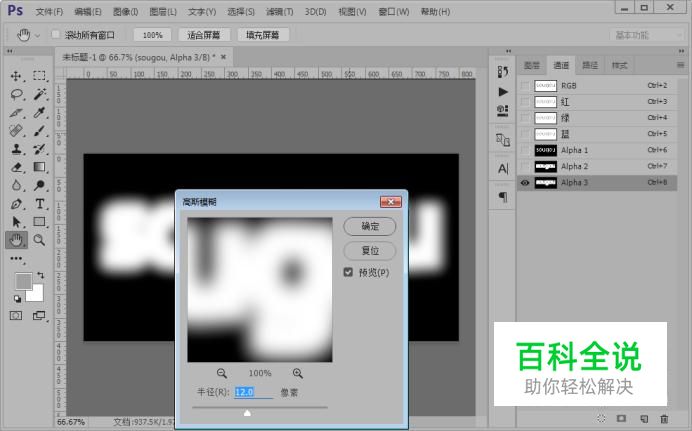Zoom in the Gaussian Blur preview
692x431 pixels.
tap(298, 374)
